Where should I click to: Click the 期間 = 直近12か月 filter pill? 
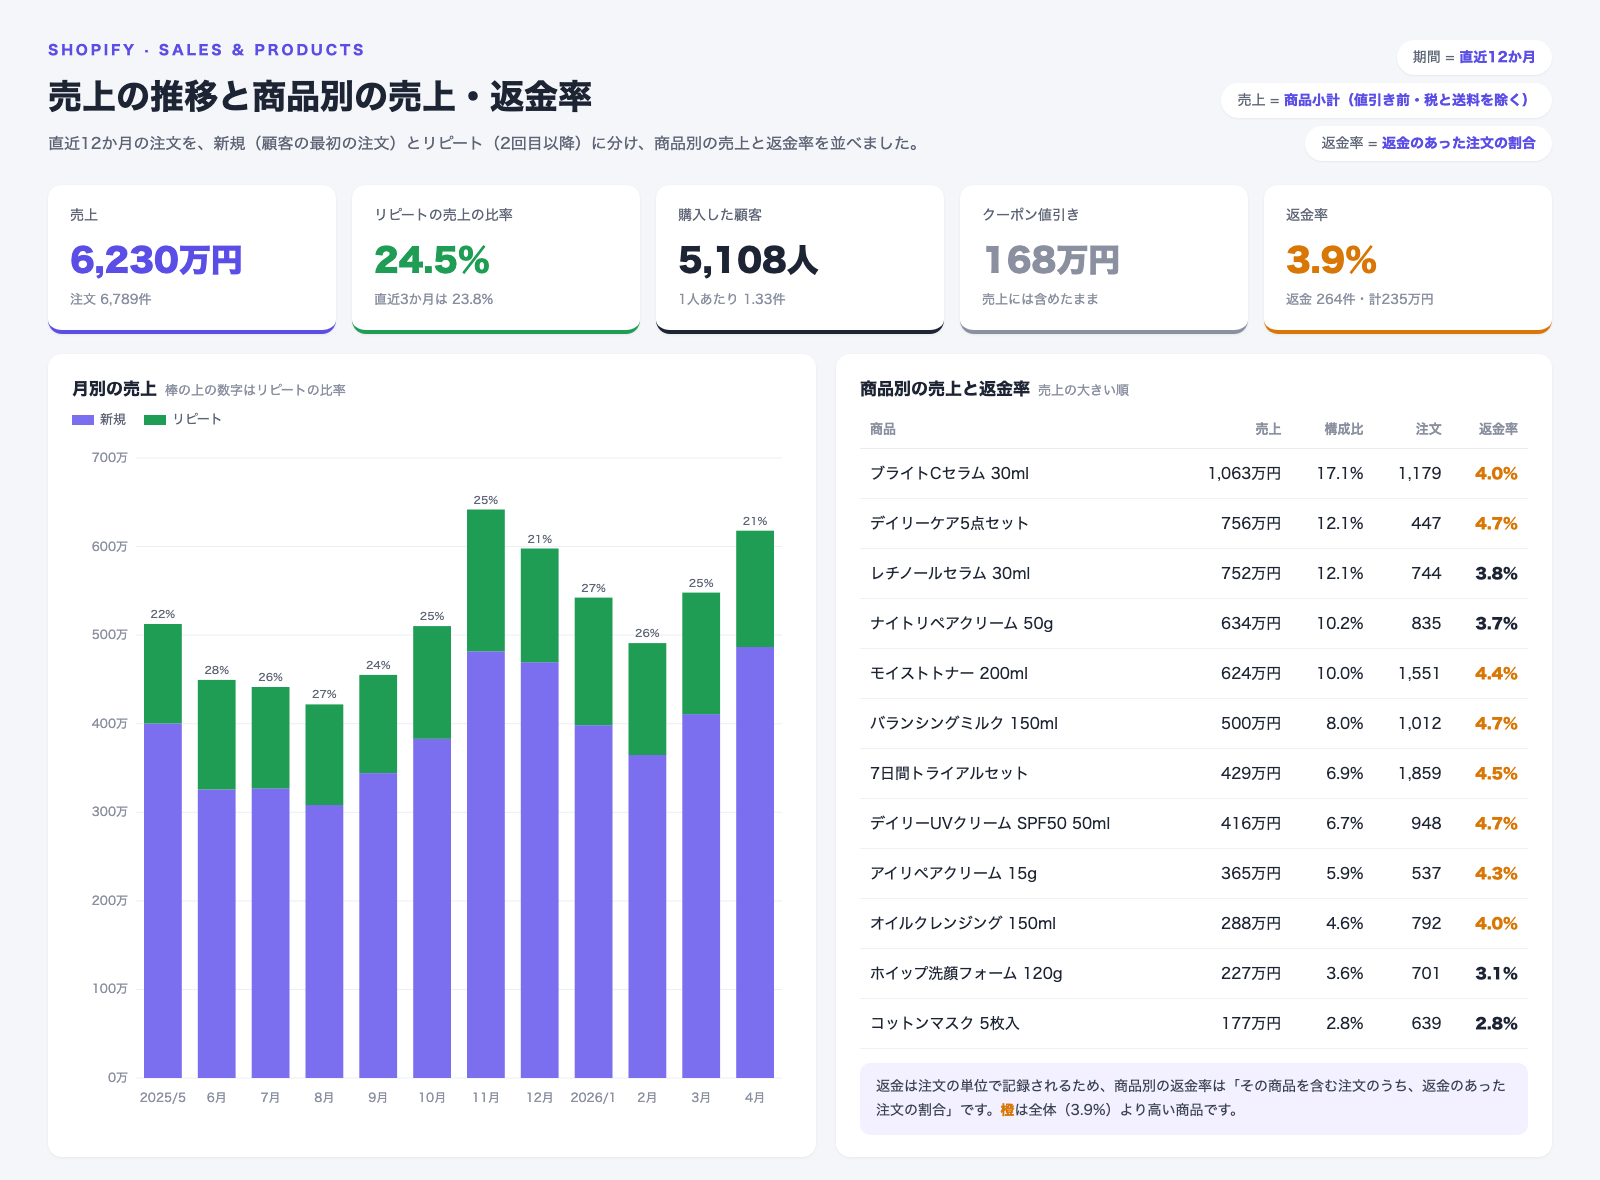coord(1474,57)
